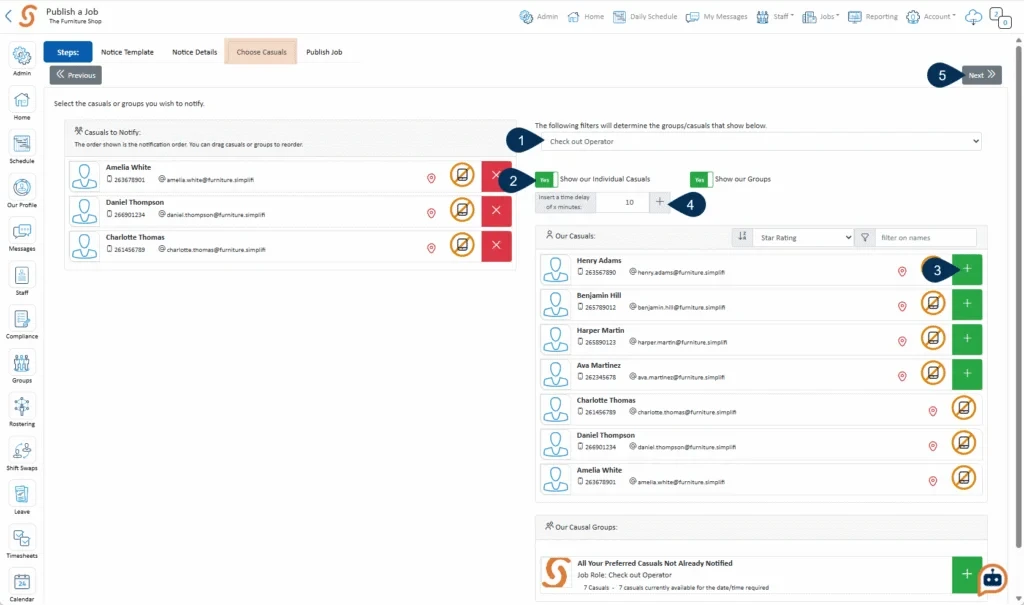The height and width of the screenshot is (605, 1024).
Task: Click the filter funnel icon
Action: pyautogui.click(x=865, y=237)
